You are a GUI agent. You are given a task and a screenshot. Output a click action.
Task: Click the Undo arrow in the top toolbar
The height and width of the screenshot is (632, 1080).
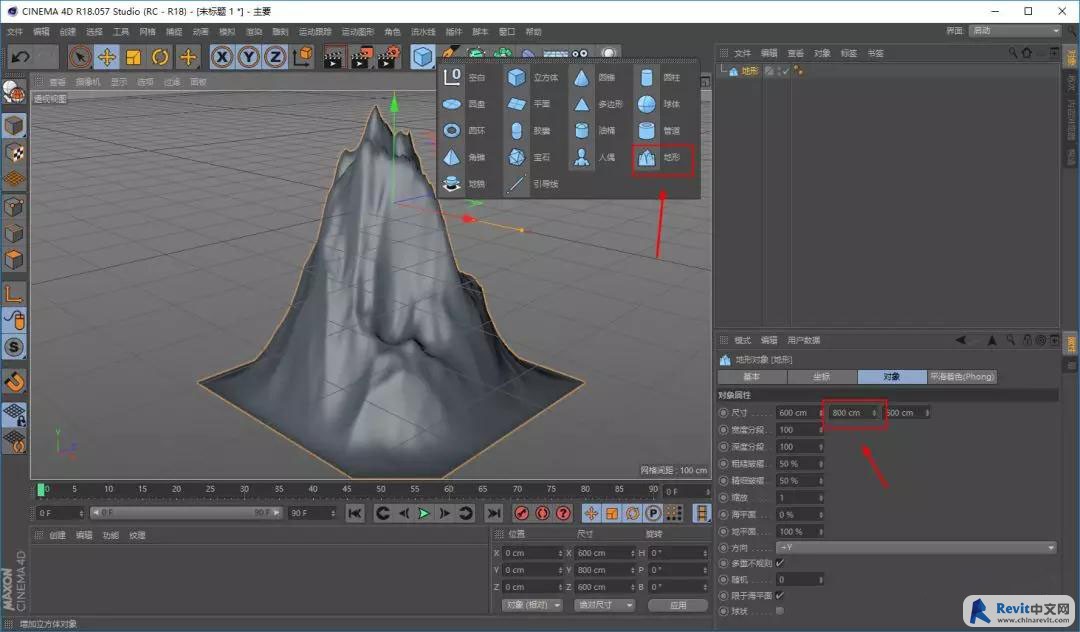pos(20,56)
